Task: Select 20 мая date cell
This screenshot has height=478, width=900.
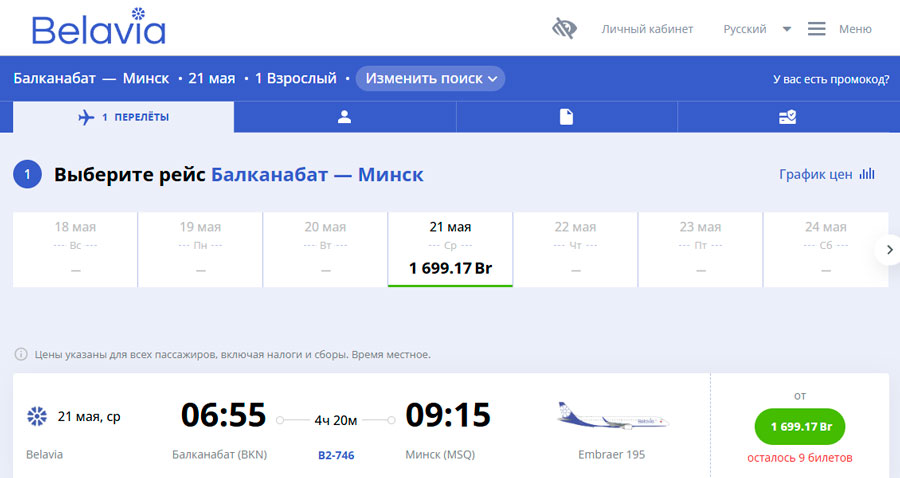Action: point(325,250)
